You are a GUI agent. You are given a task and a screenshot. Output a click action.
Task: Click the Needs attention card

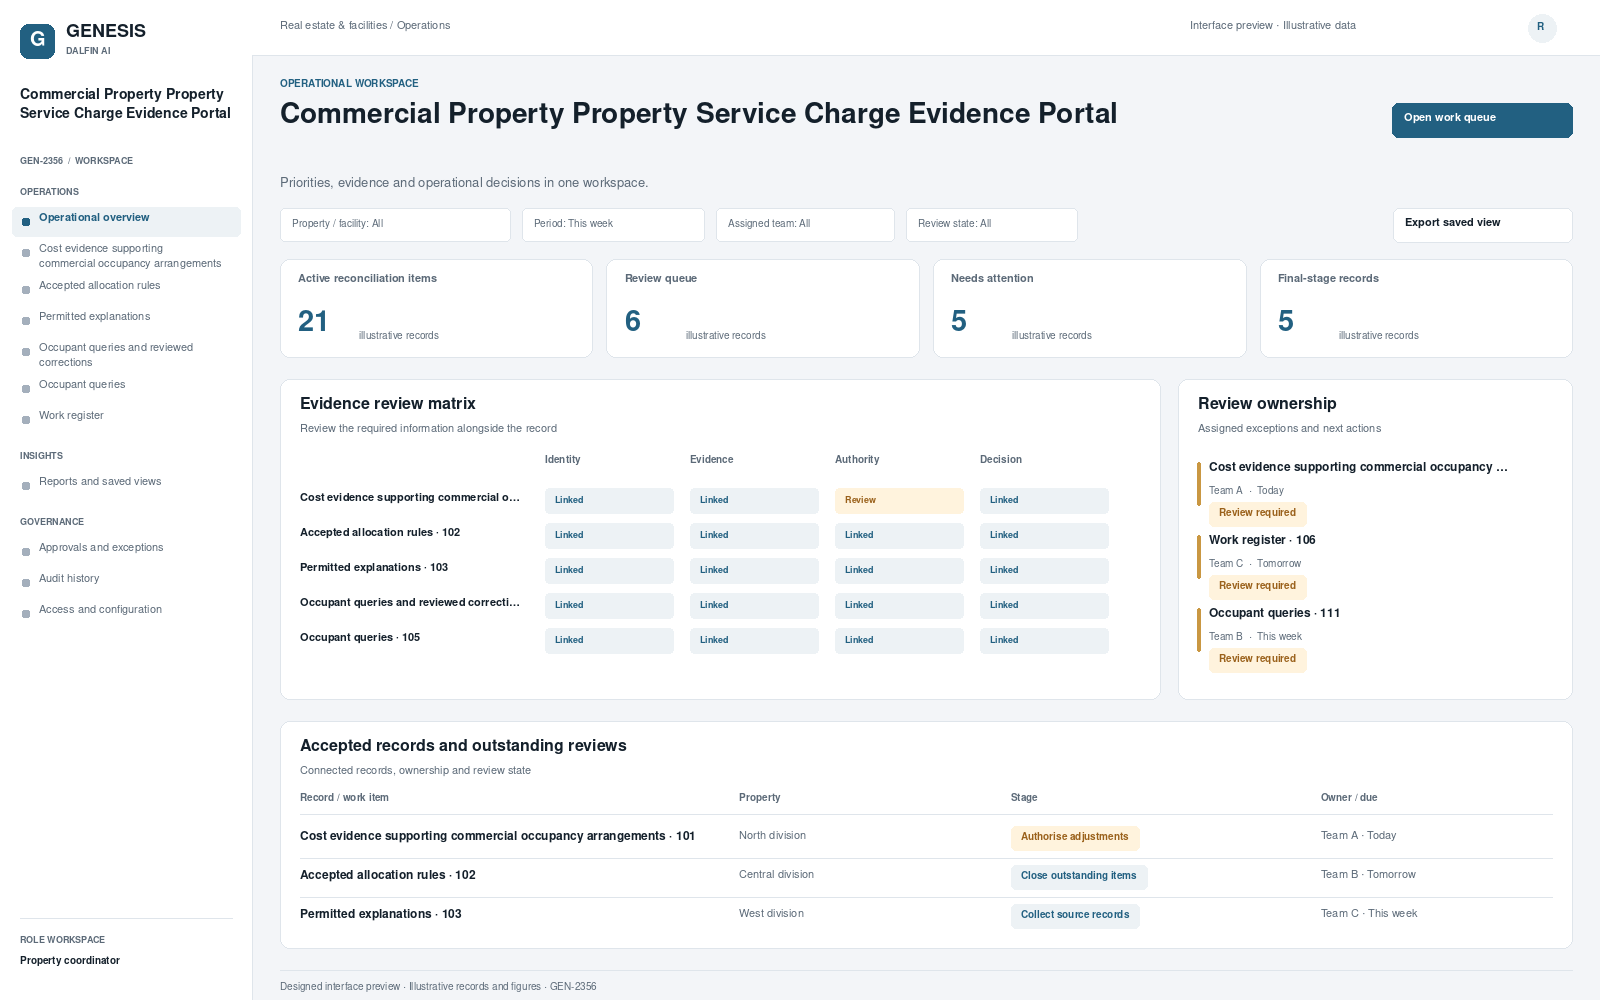(x=1090, y=308)
